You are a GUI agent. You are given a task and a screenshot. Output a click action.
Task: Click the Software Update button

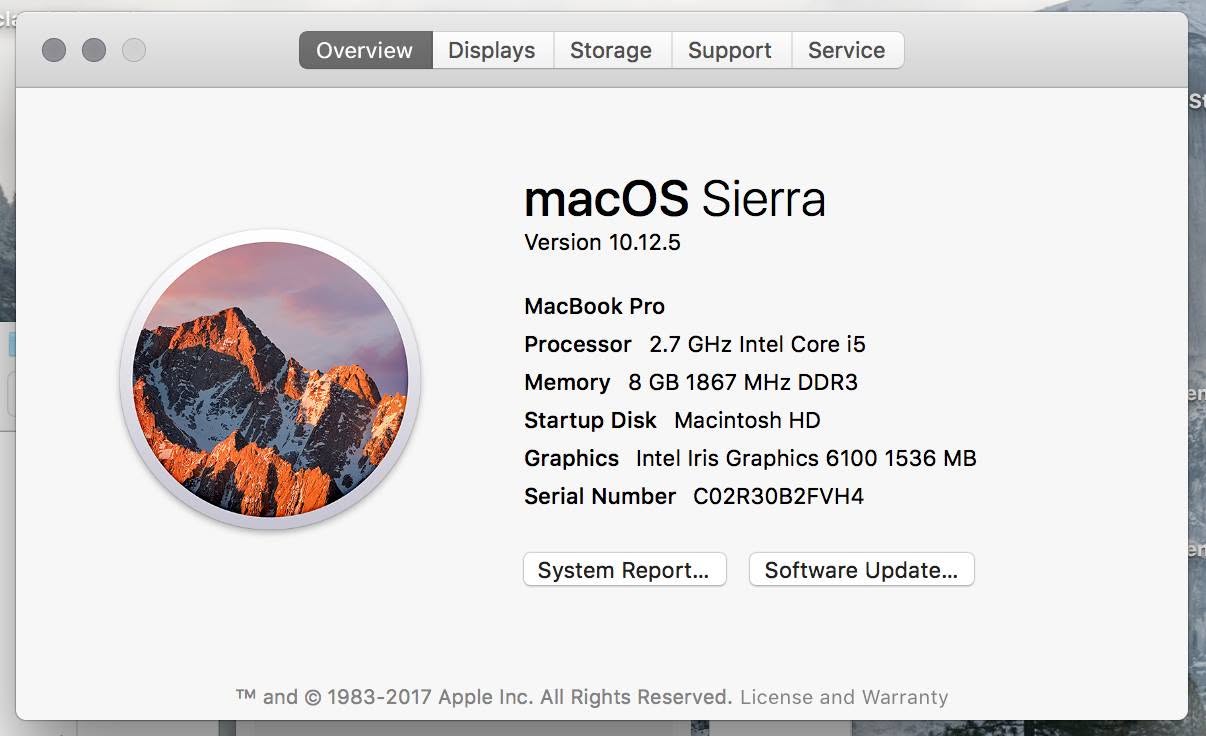pyautogui.click(x=861, y=570)
